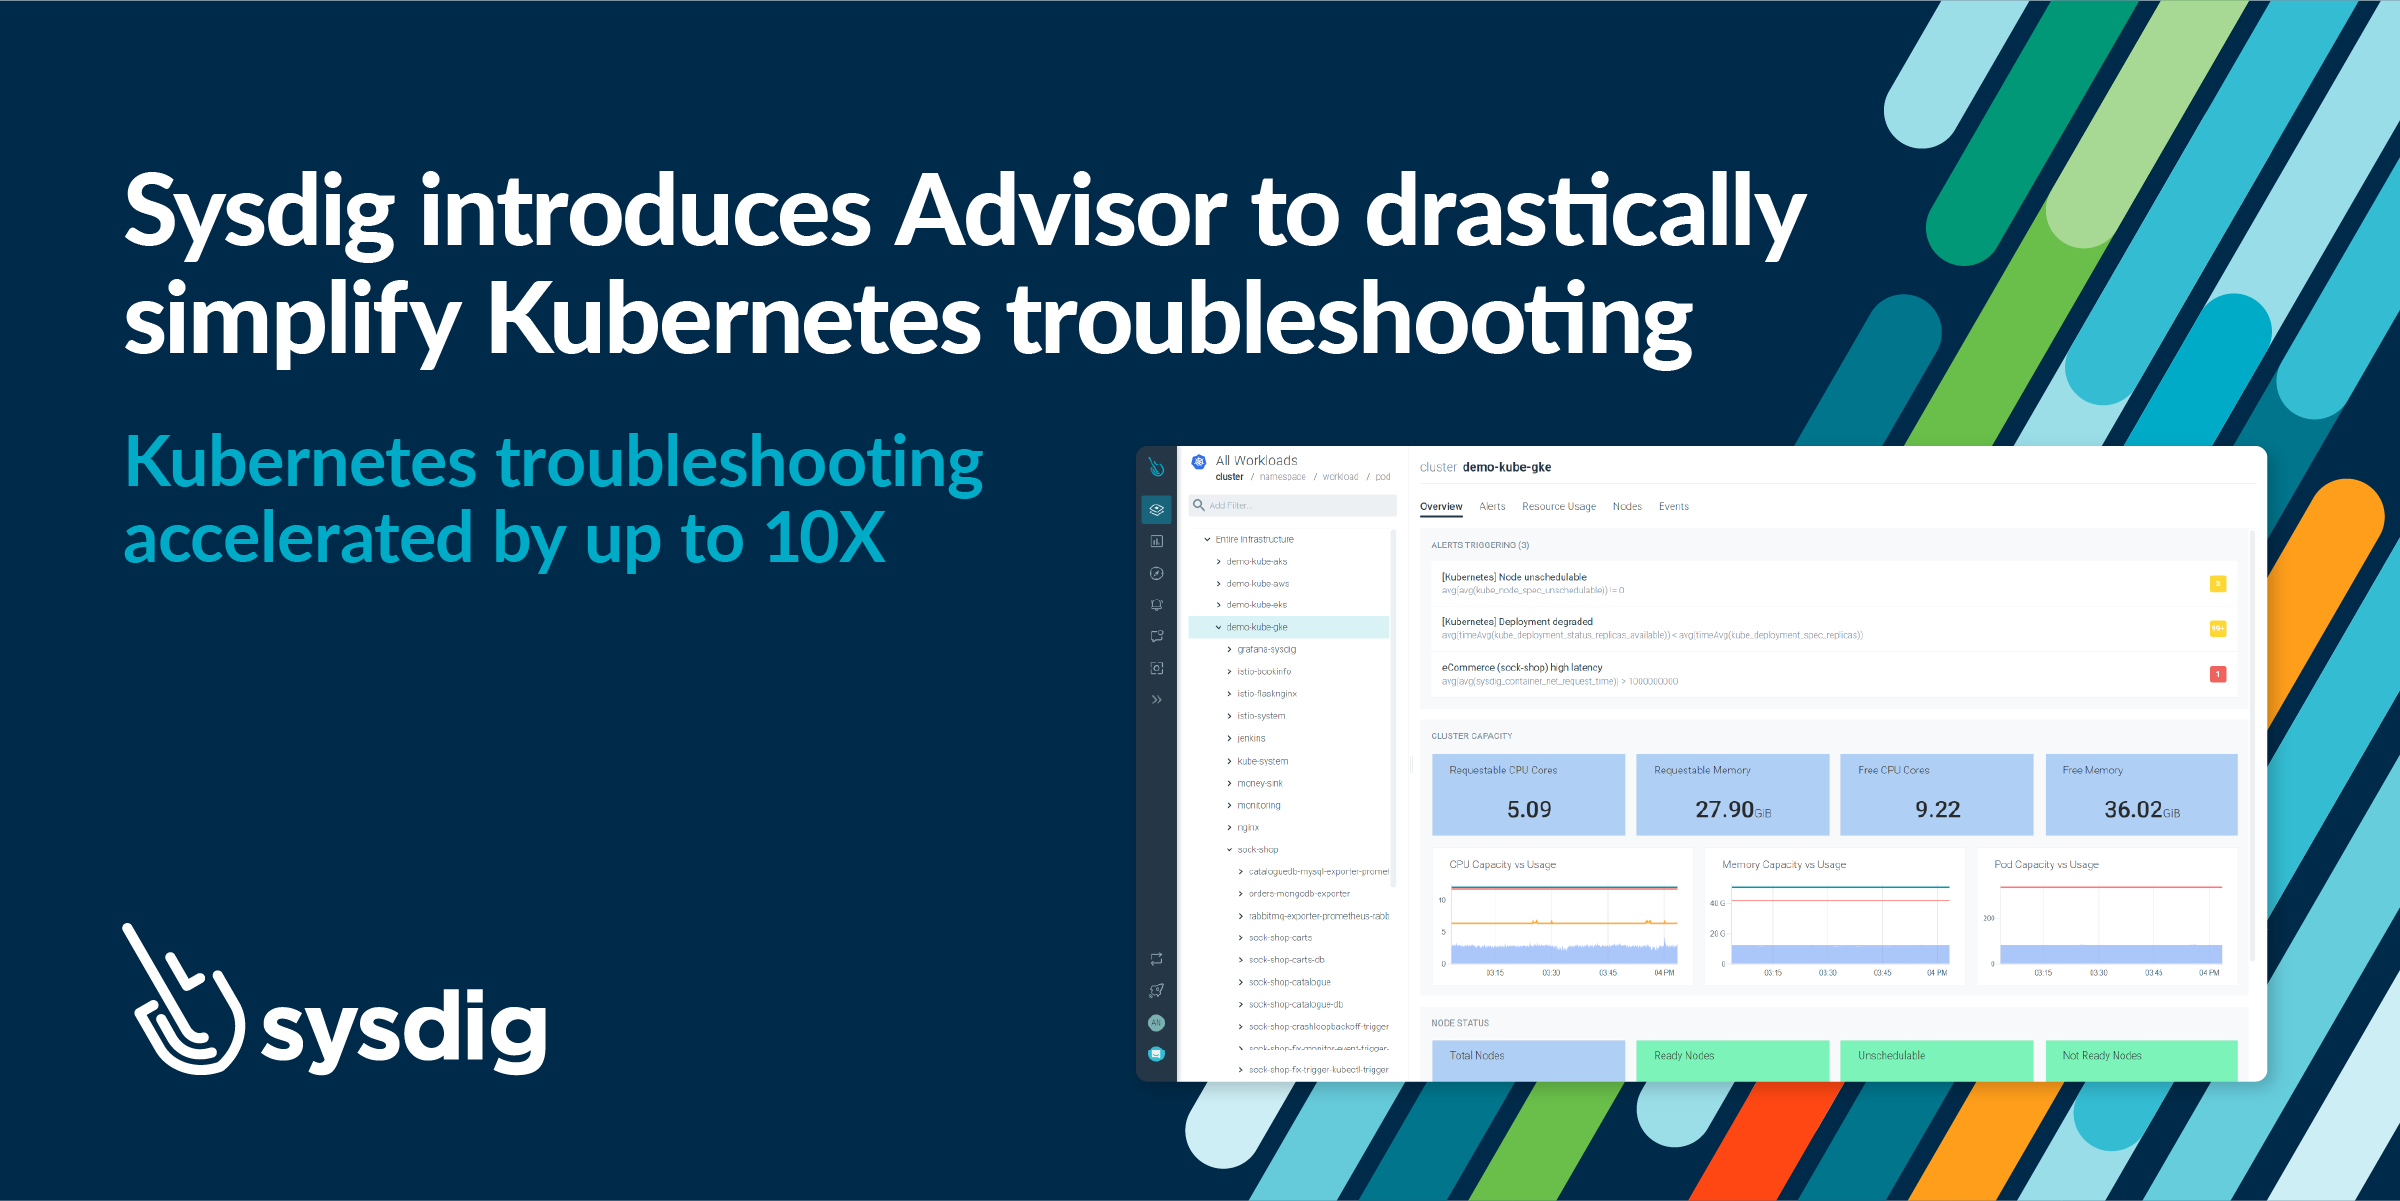
Task: Open the Dashboards chart icon in the sidebar
Action: coord(1156,541)
